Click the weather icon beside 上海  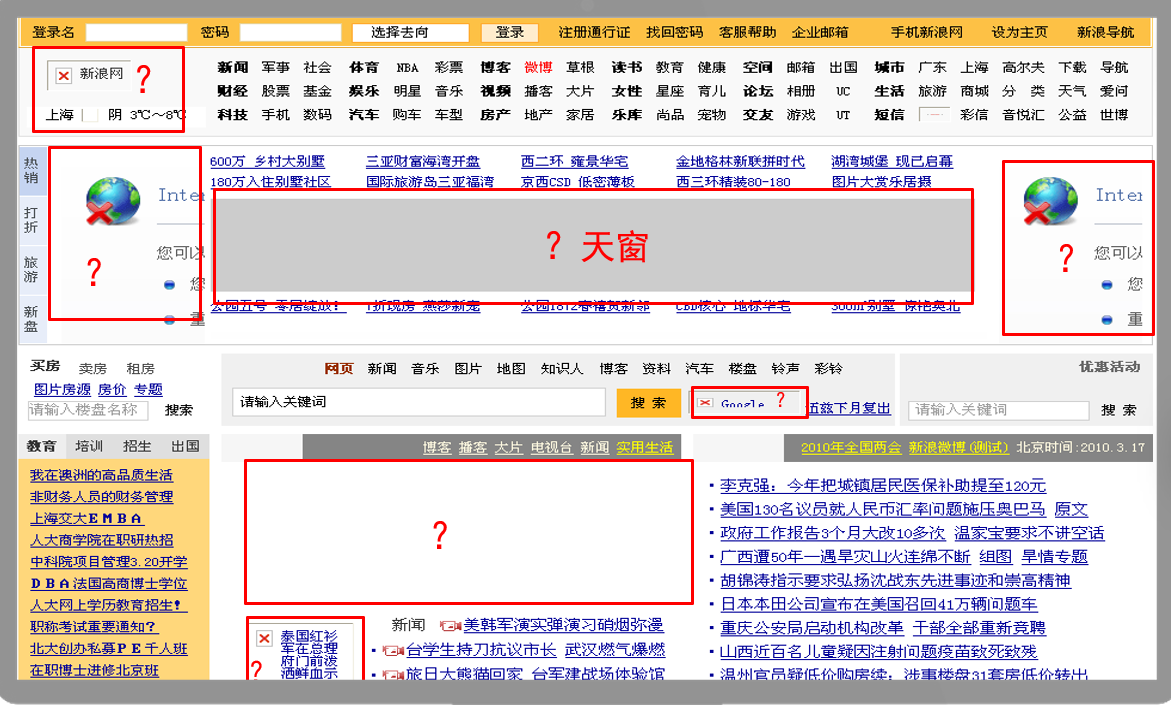[x=90, y=115]
